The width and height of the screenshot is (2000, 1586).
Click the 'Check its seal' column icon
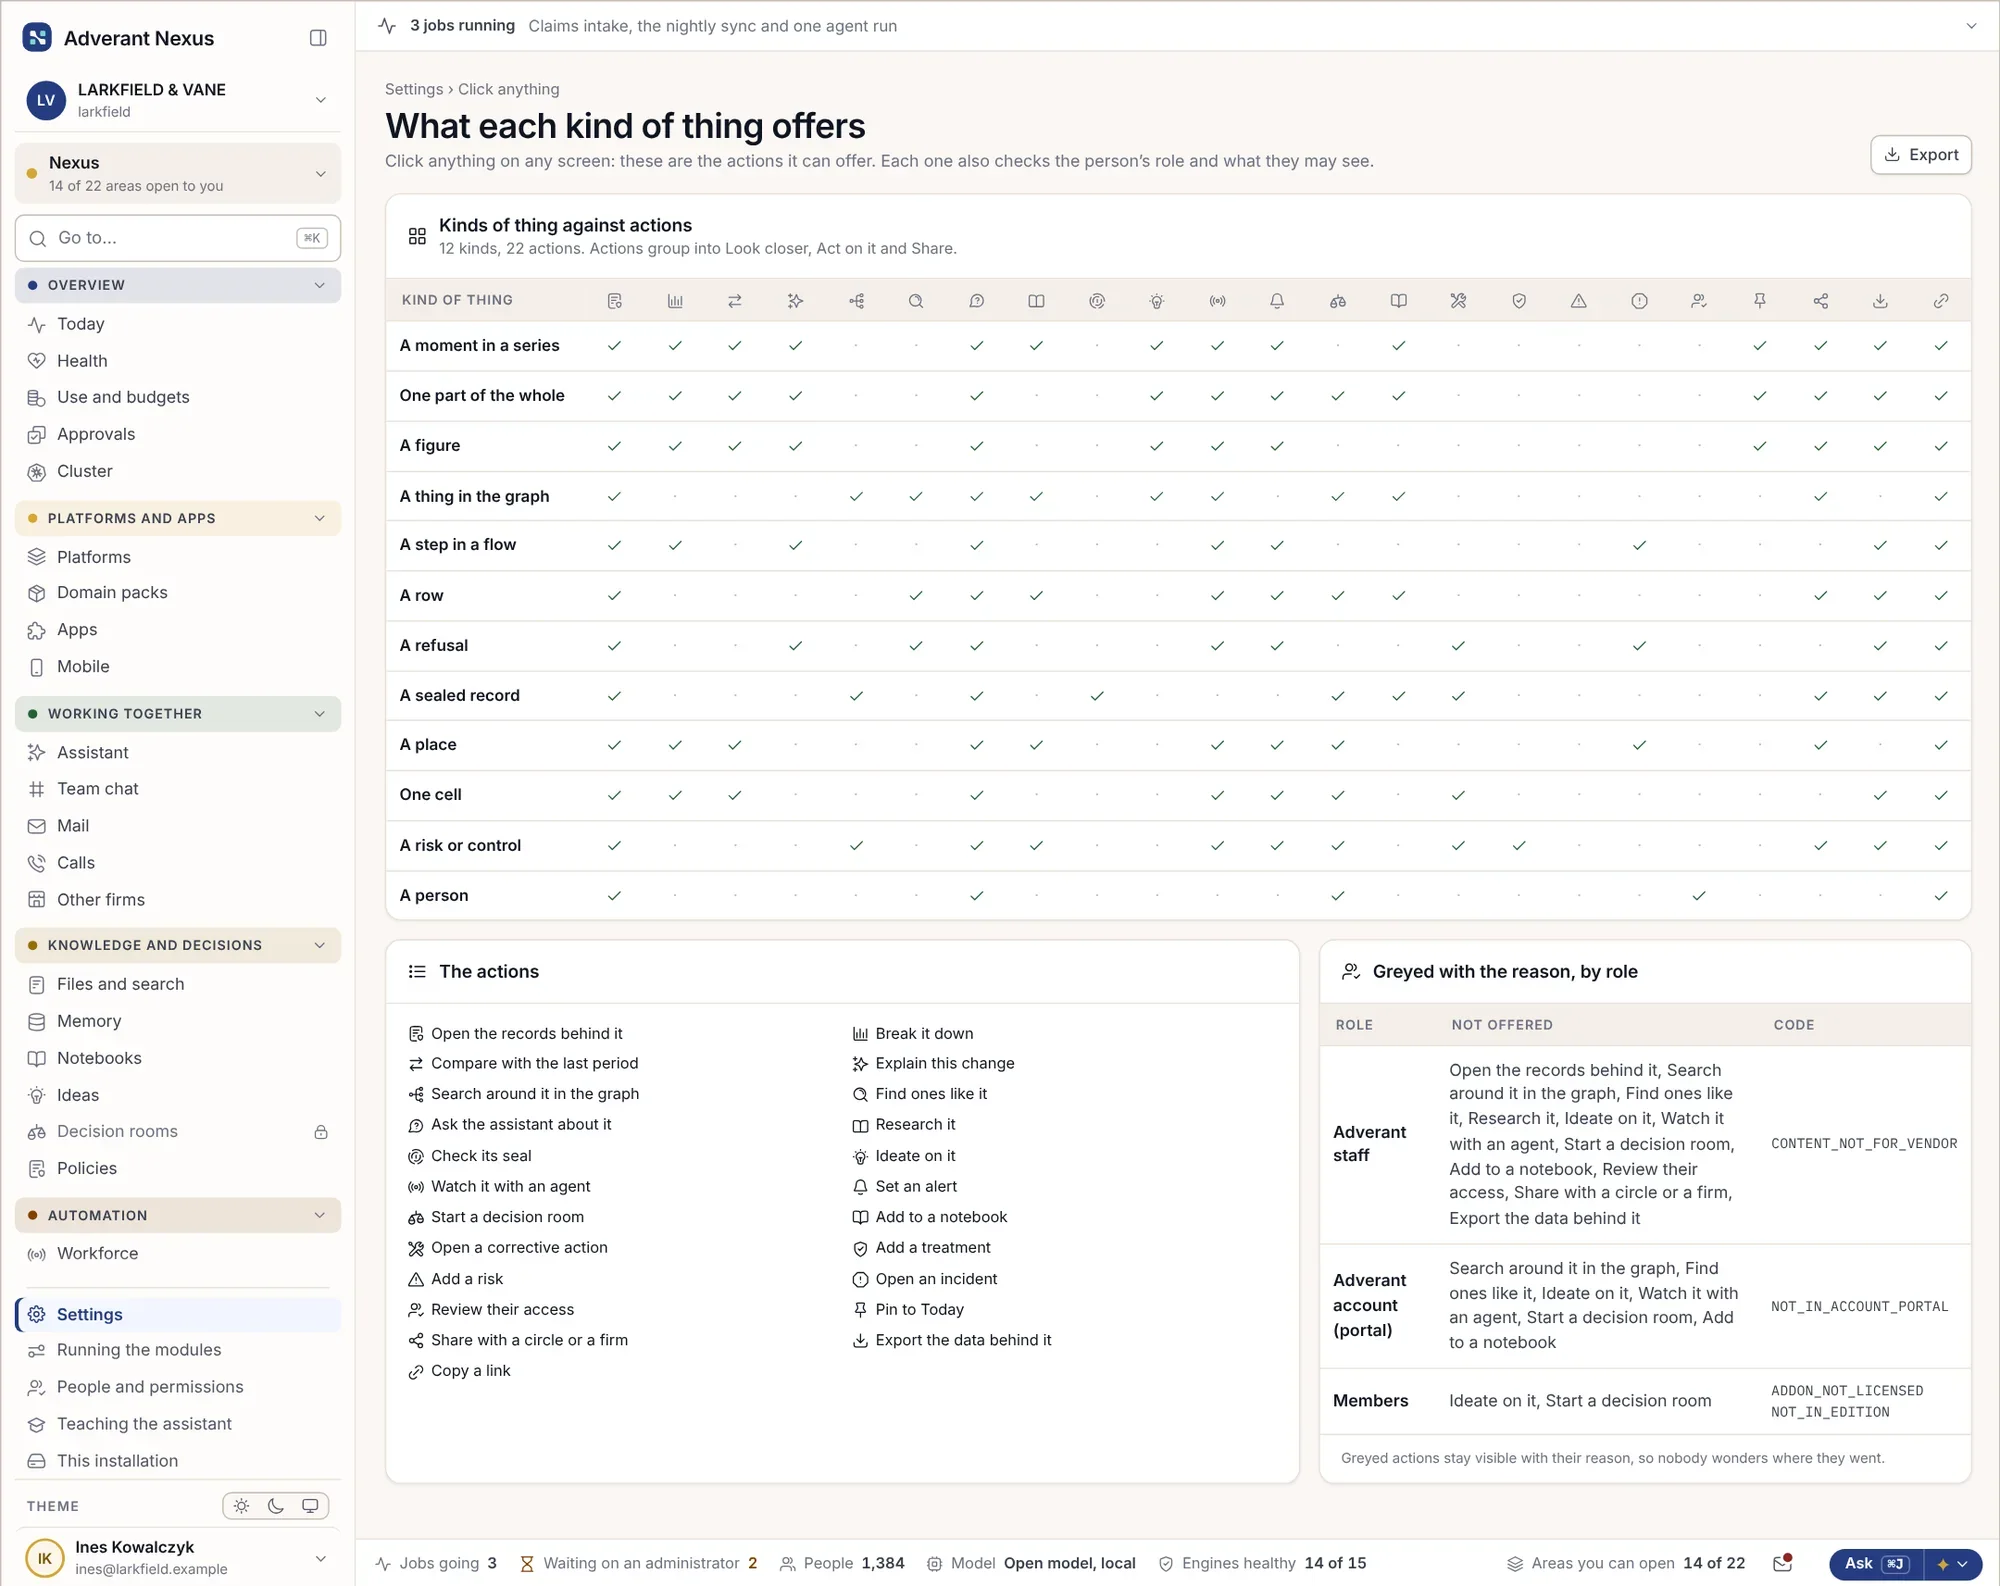1097,301
